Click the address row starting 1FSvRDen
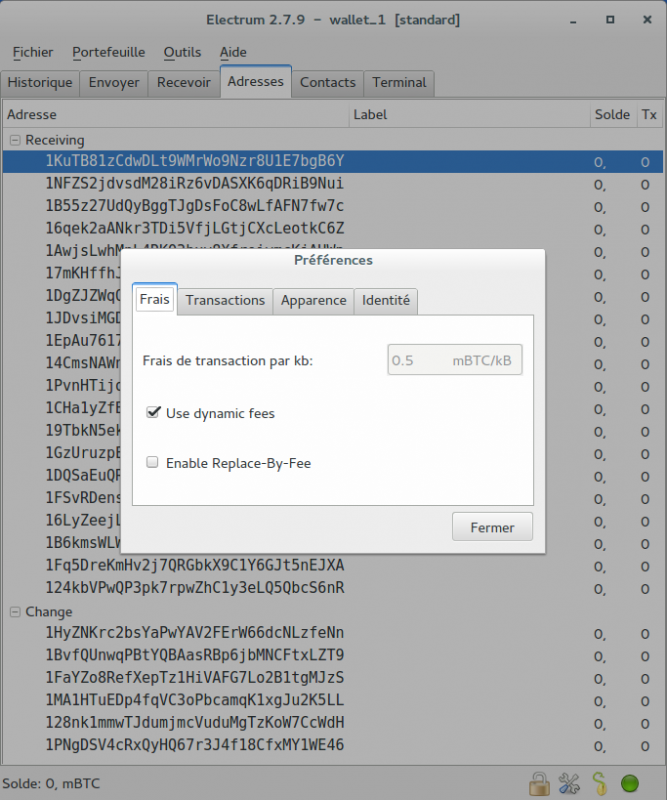This screenshot has height=800, width=667. tap(83, 498)
